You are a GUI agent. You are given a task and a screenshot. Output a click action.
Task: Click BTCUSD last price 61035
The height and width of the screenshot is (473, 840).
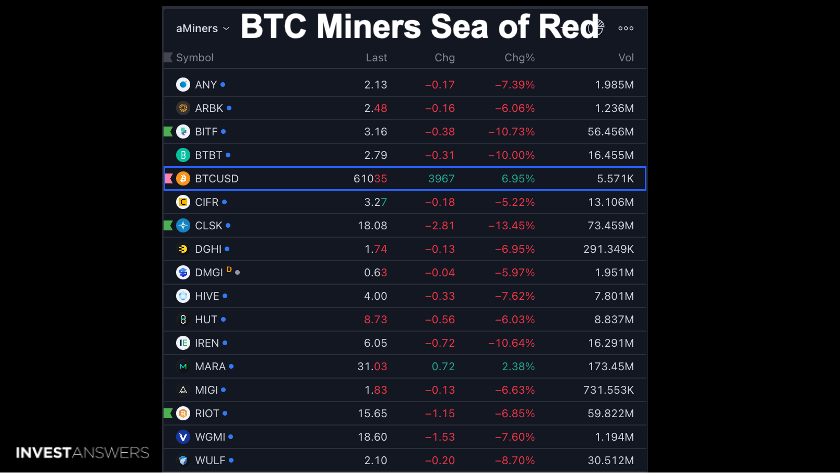tap(370, 178)
